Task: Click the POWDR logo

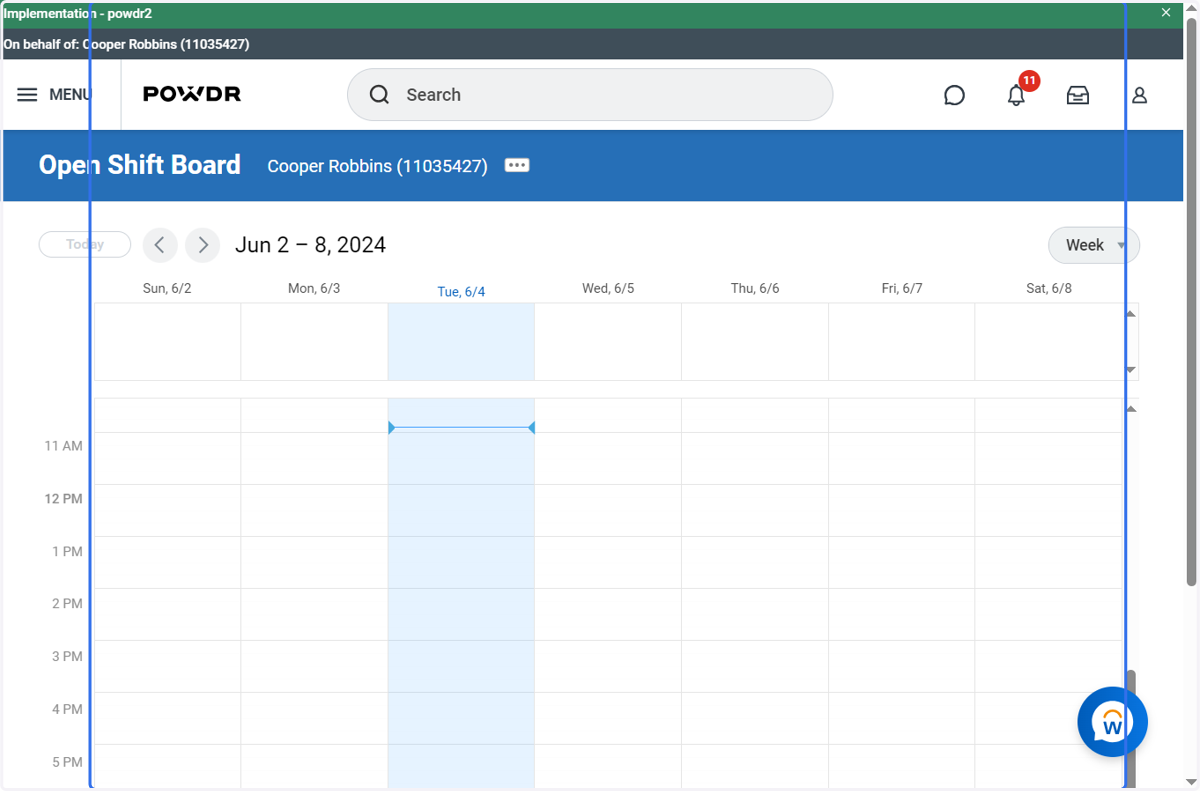Action: pos(192,94)
